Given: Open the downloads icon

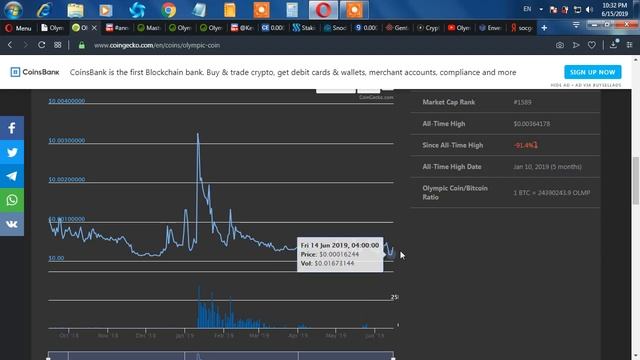Looking at the screenshot, I should point(613,45).
